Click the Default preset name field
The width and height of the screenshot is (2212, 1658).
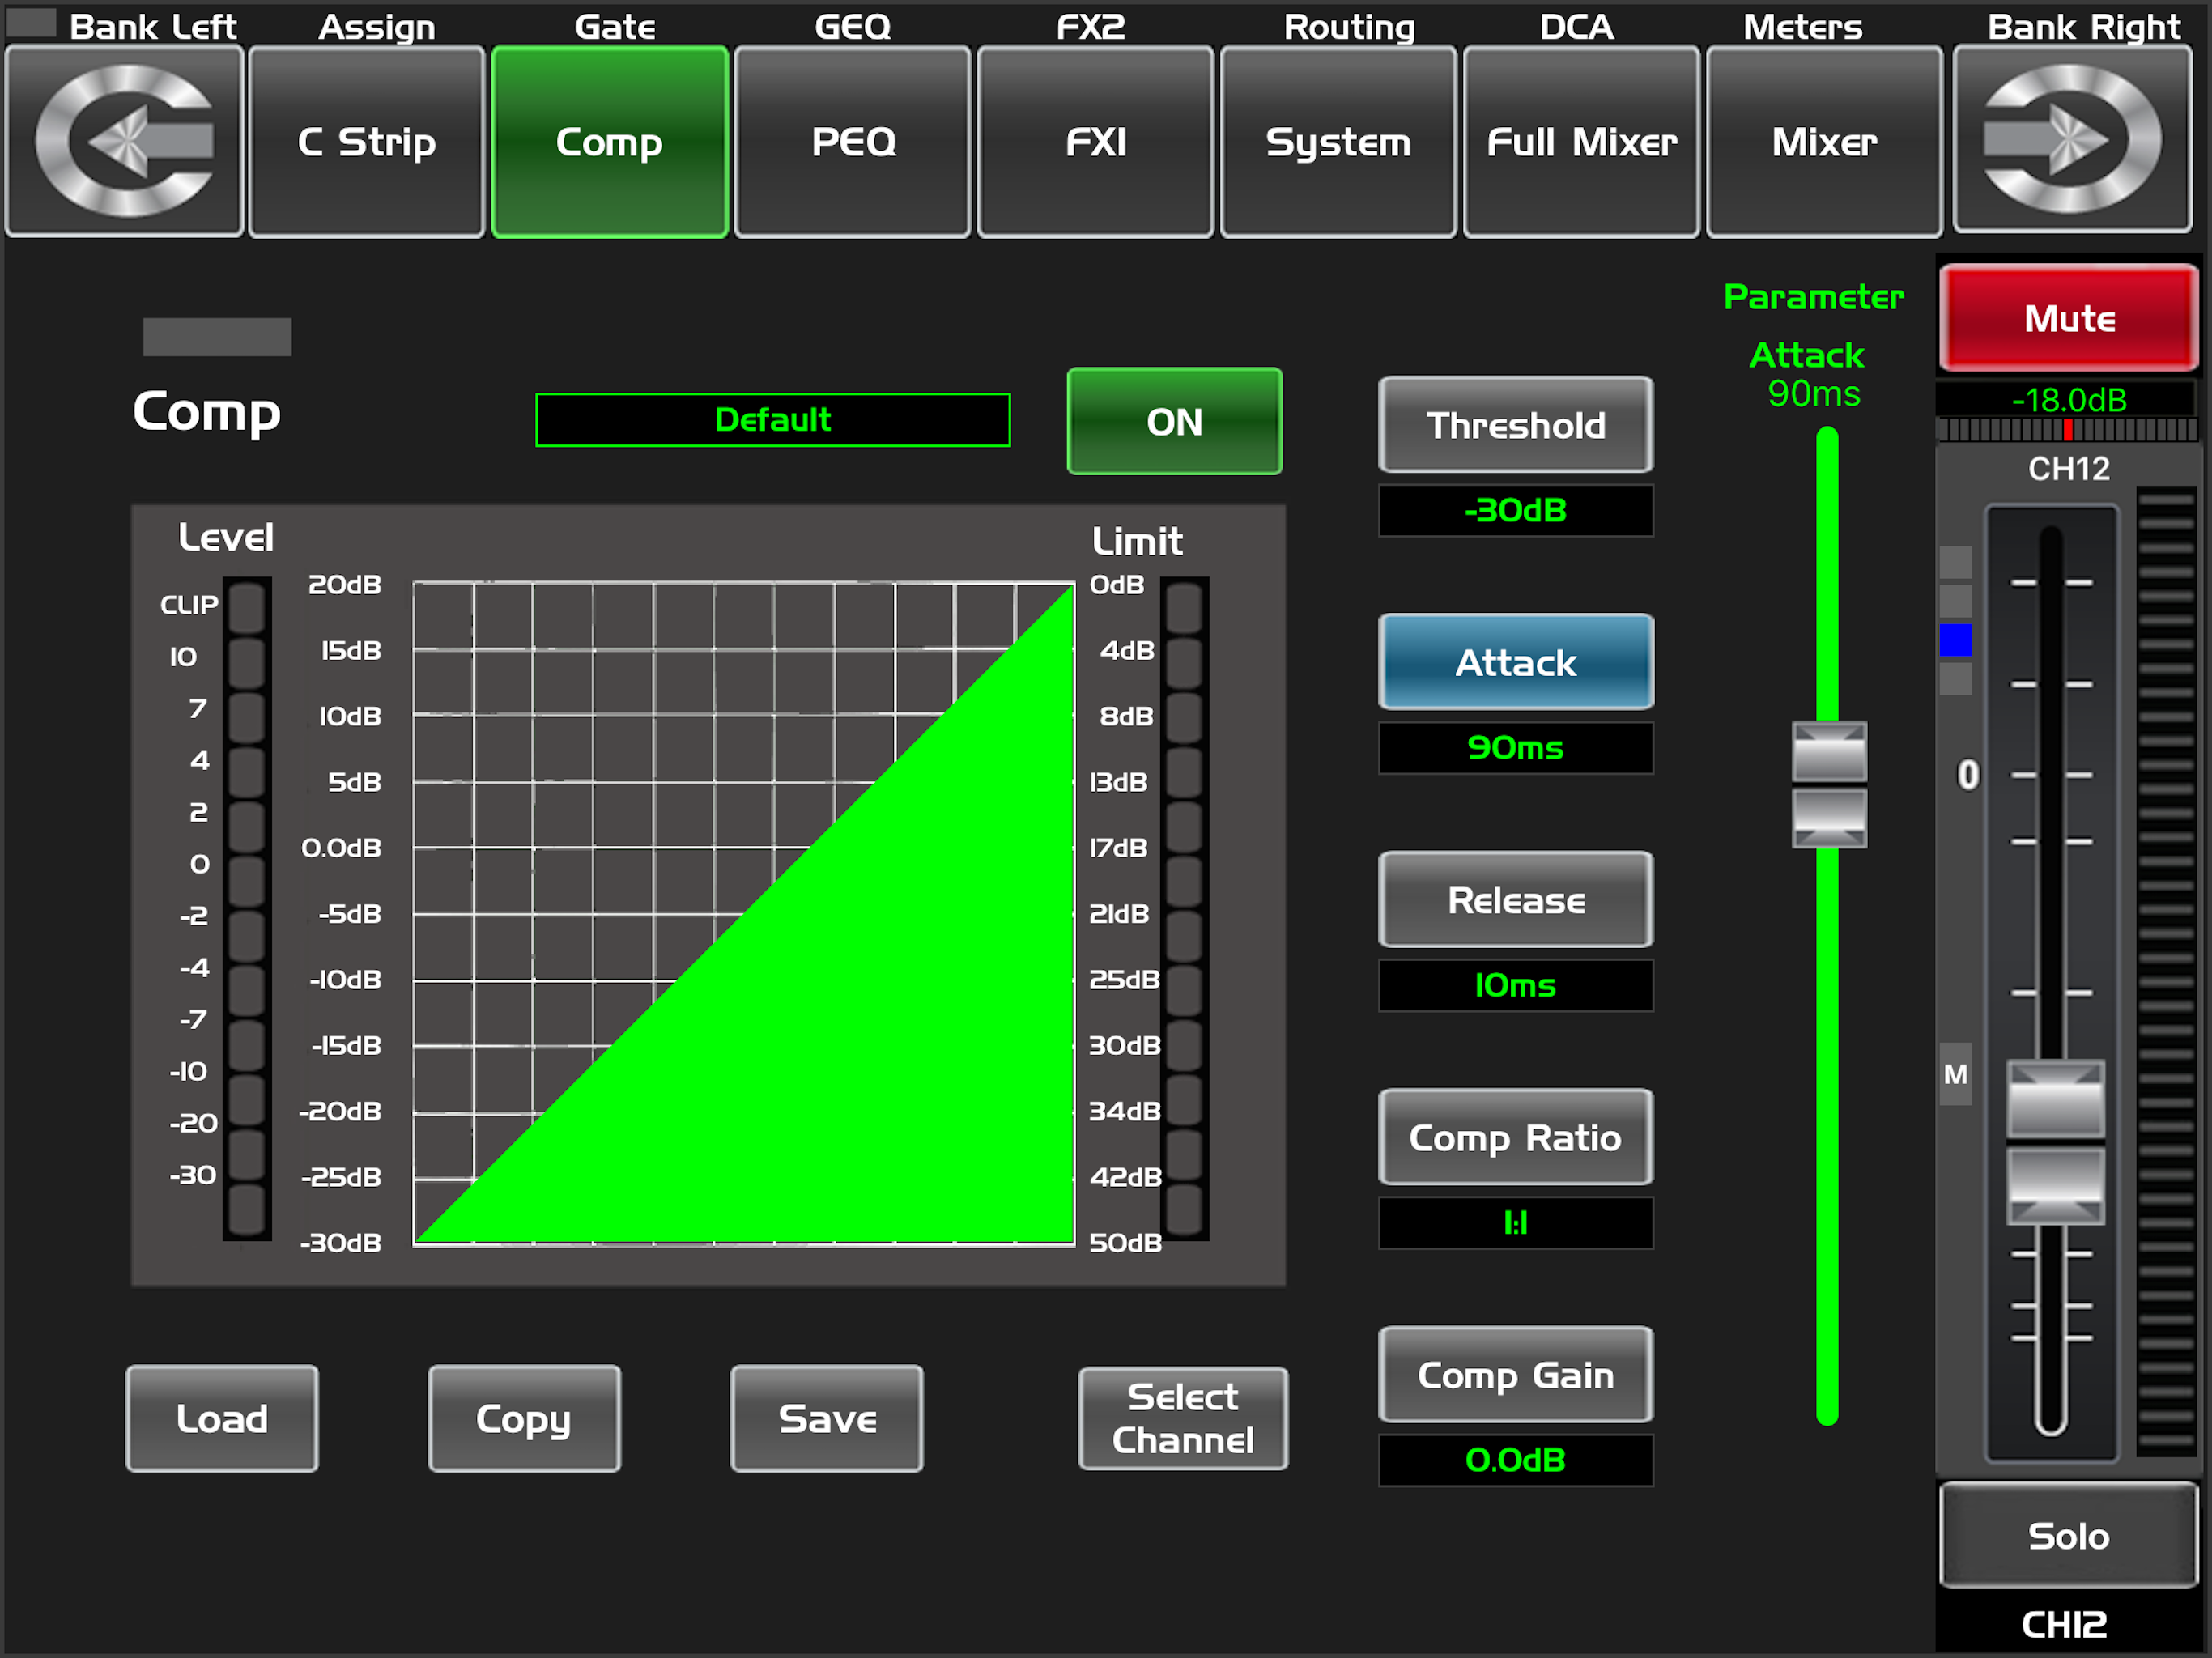(x=773, y=420)
